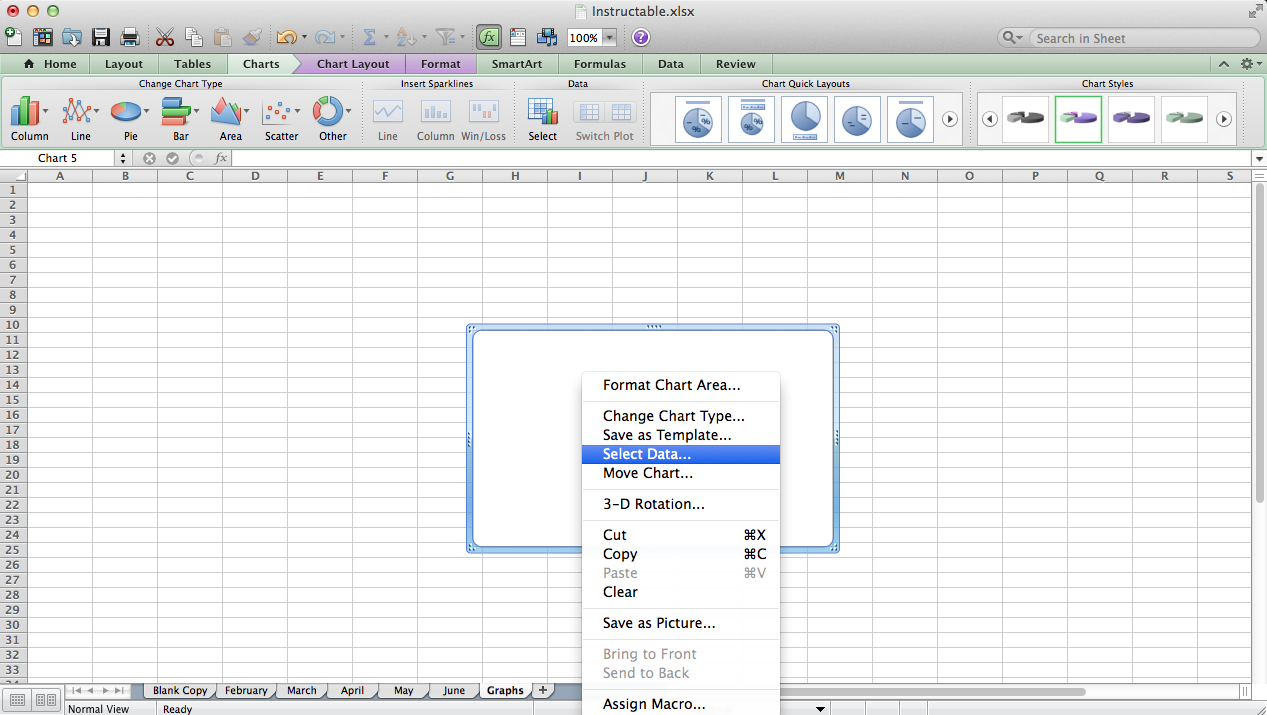Click the ribbon settings gear icon
Viewport: 1267px width, 715px height.
point(1246,64)
